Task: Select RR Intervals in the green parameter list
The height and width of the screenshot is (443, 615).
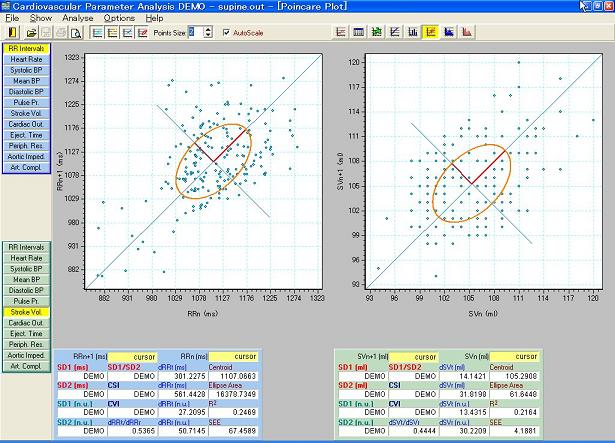Action: coord(26,247)
